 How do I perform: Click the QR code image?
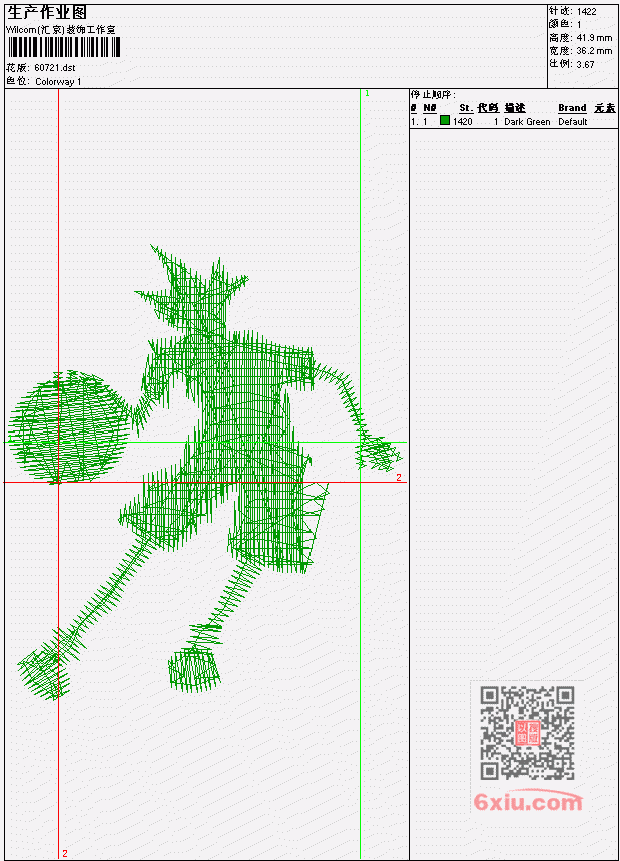528,733
